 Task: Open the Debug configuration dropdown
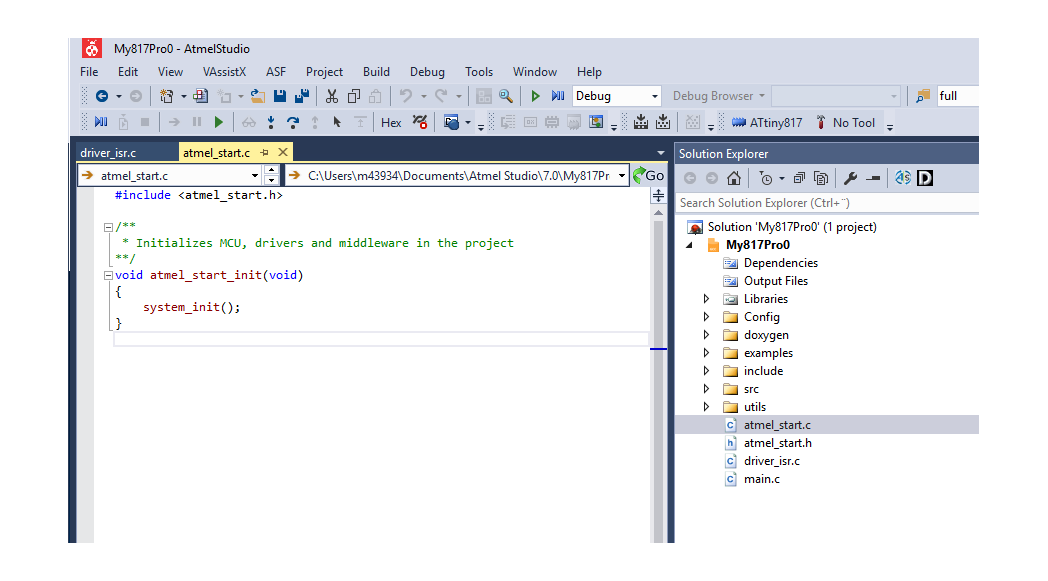click(x=655, y=96)
